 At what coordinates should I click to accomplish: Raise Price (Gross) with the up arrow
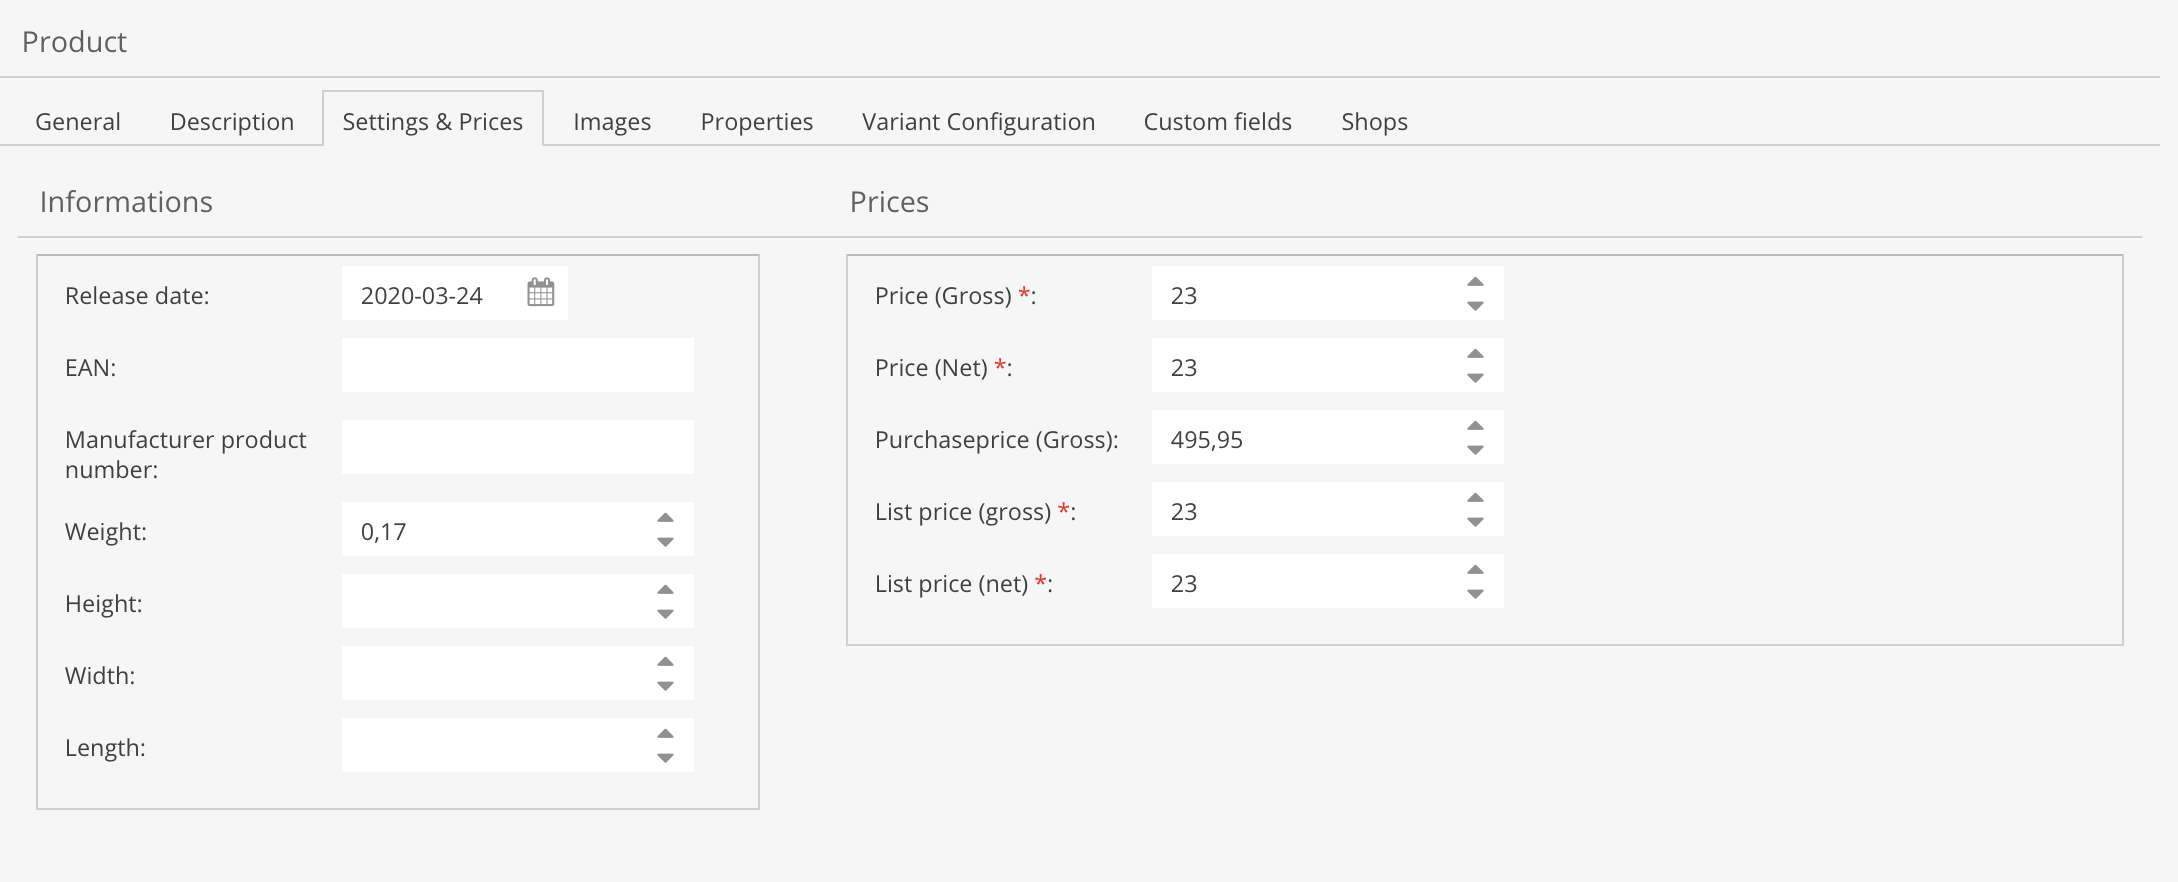tap(1475, 282)
